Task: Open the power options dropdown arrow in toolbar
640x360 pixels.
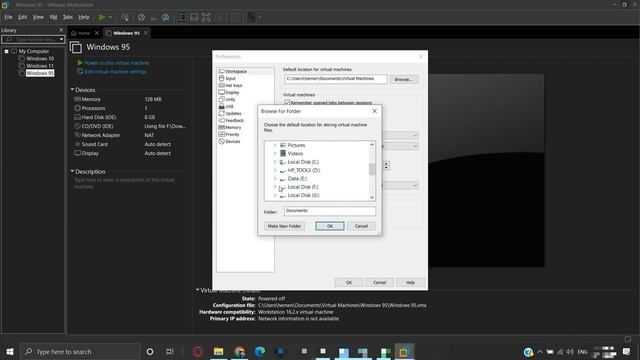Action: 110,17
